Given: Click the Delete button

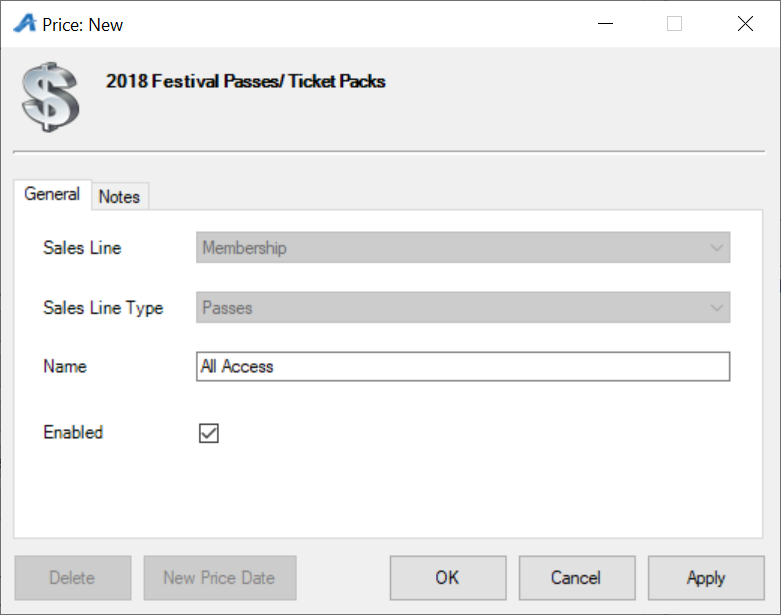Looking at the screenshot, I should click(73, 578).
